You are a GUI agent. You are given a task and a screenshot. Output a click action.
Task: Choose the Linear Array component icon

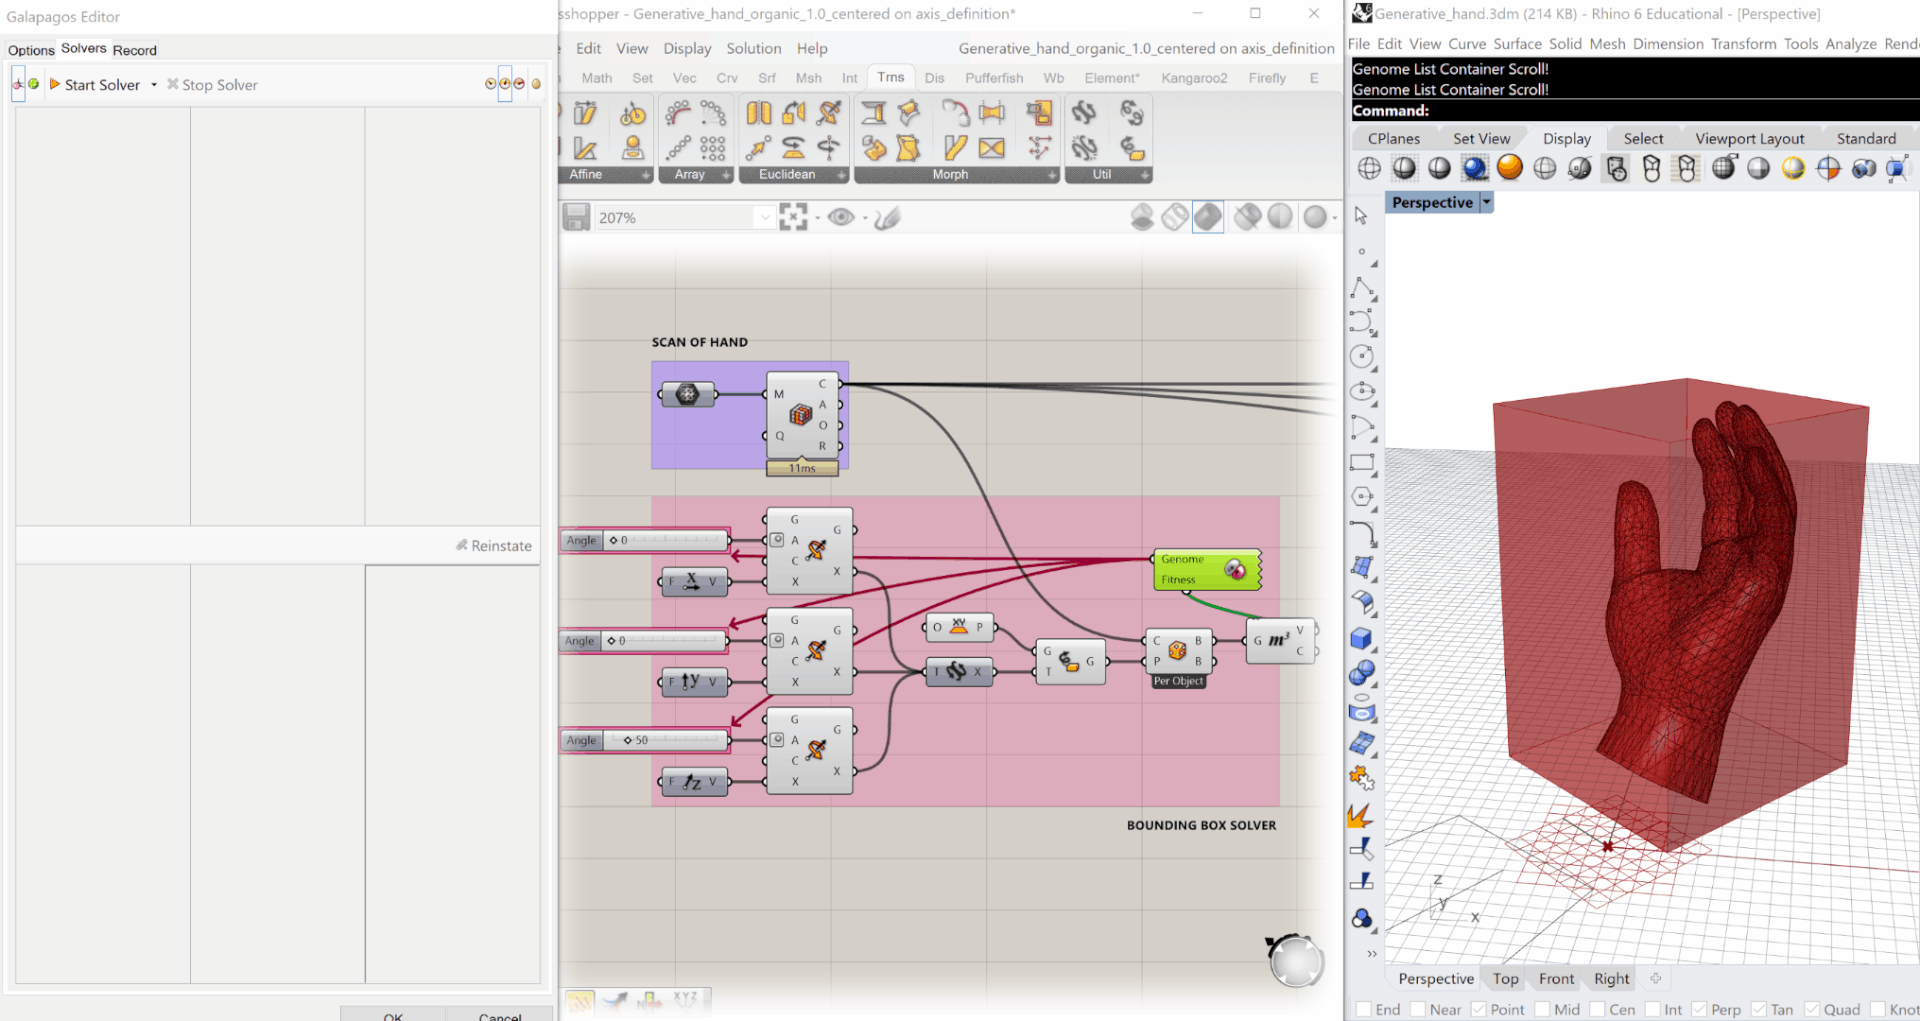coord(679,148)
